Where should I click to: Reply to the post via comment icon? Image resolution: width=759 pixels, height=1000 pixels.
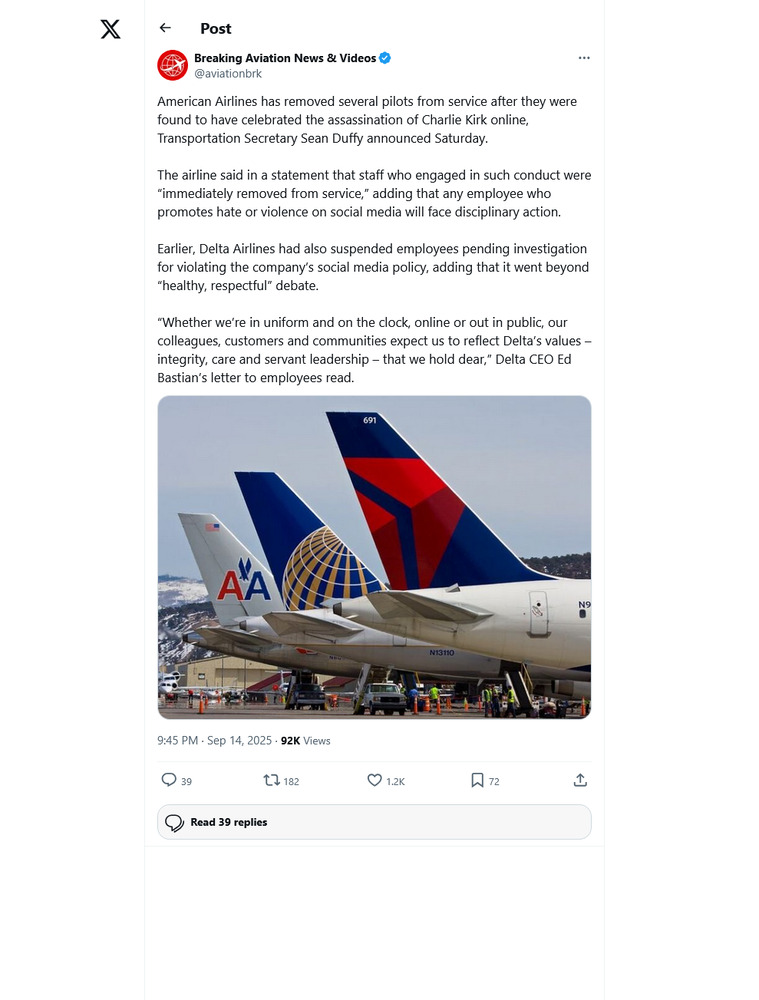point(169,780)
